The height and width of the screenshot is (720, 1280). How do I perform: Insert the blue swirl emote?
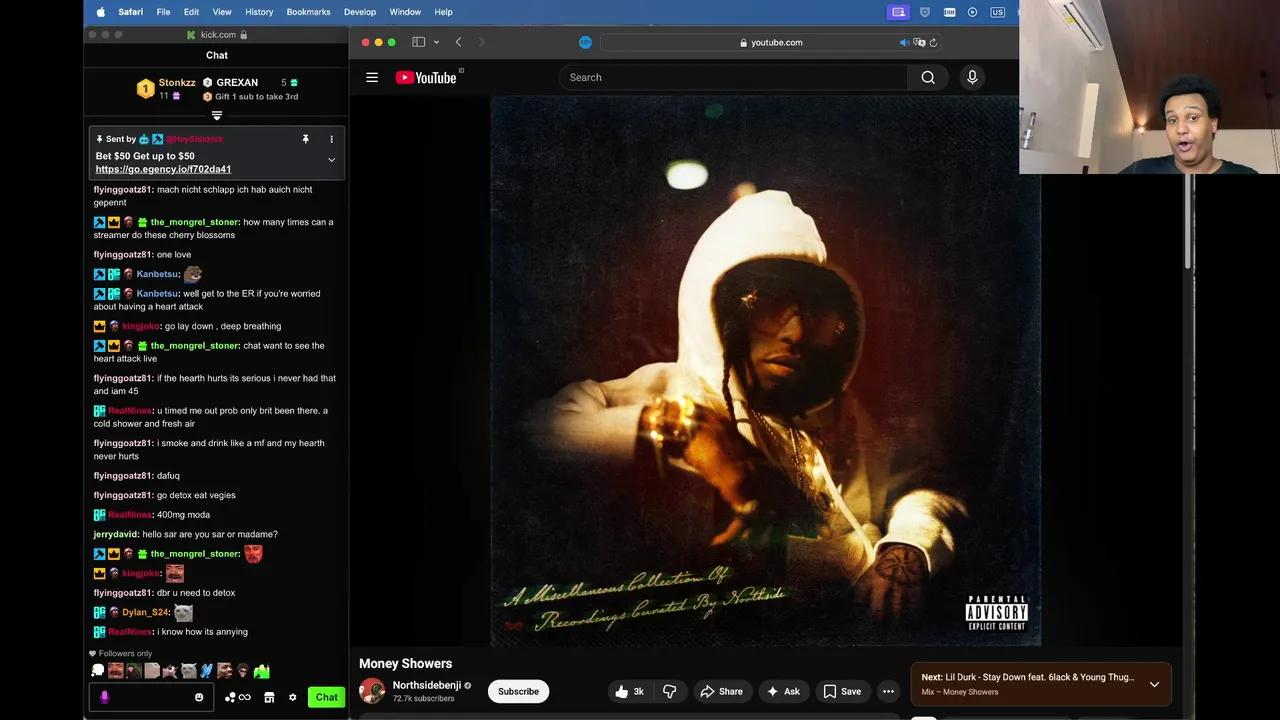click(x=207, y=671)
